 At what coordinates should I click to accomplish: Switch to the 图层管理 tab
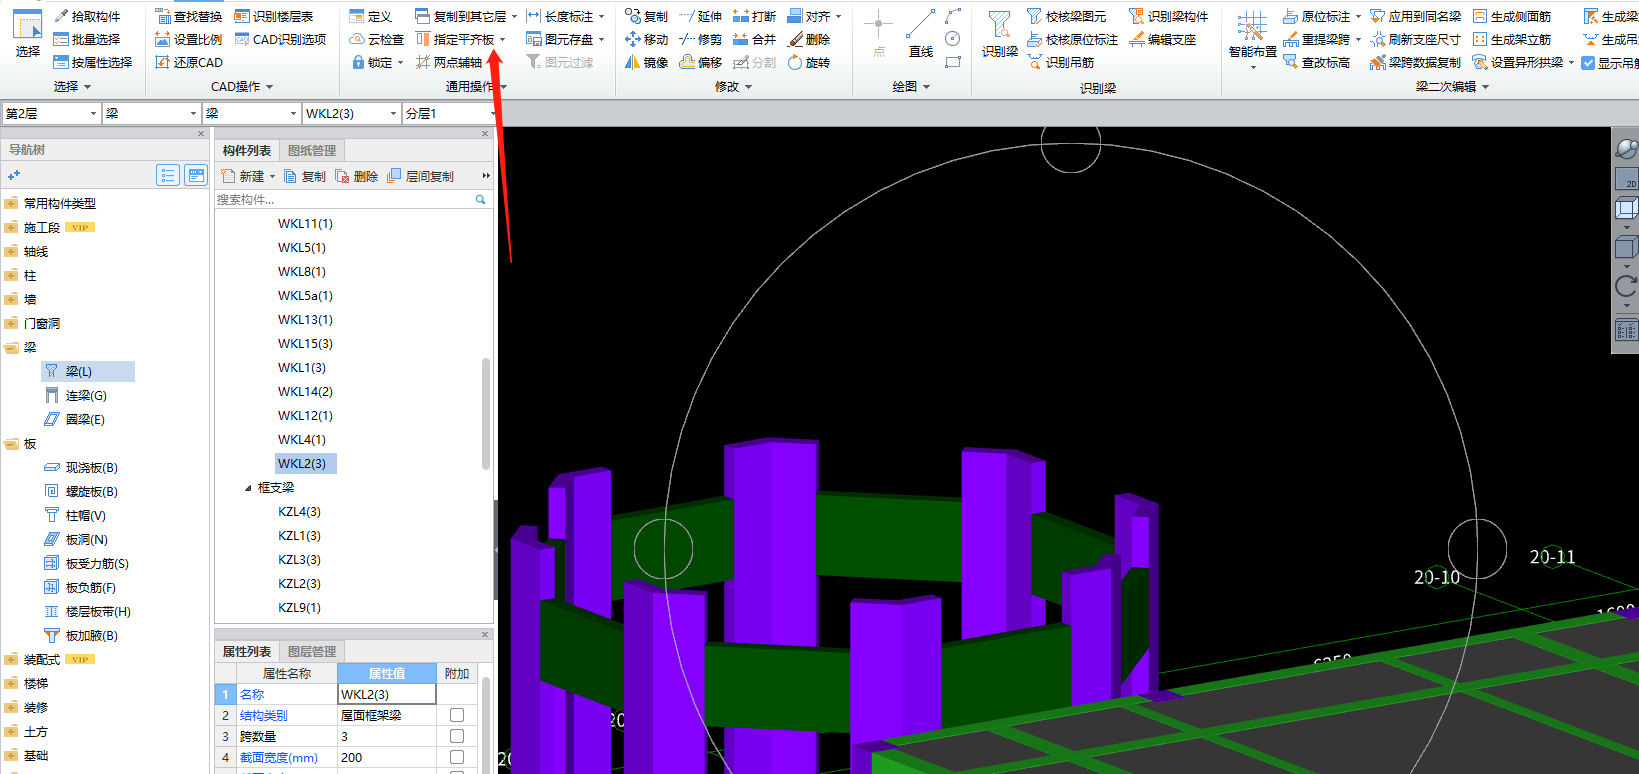pyautogui.click(x=312, y=651)
